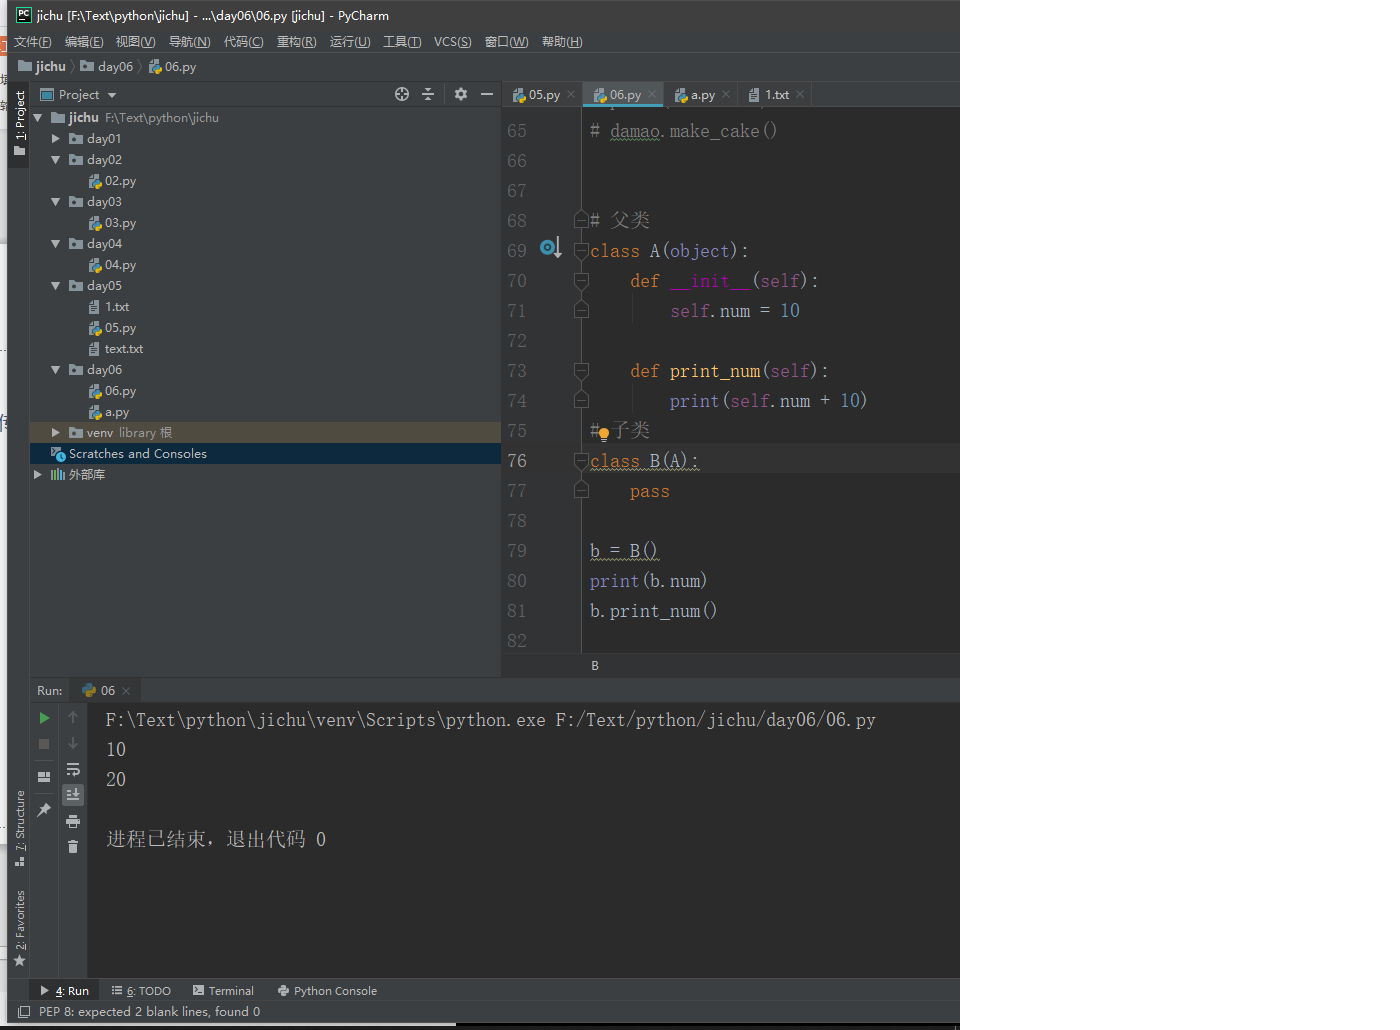Open 1: Project side tool tab
The width and height of the screenshot is (1400, 1030).
click(x=20, y=123)
